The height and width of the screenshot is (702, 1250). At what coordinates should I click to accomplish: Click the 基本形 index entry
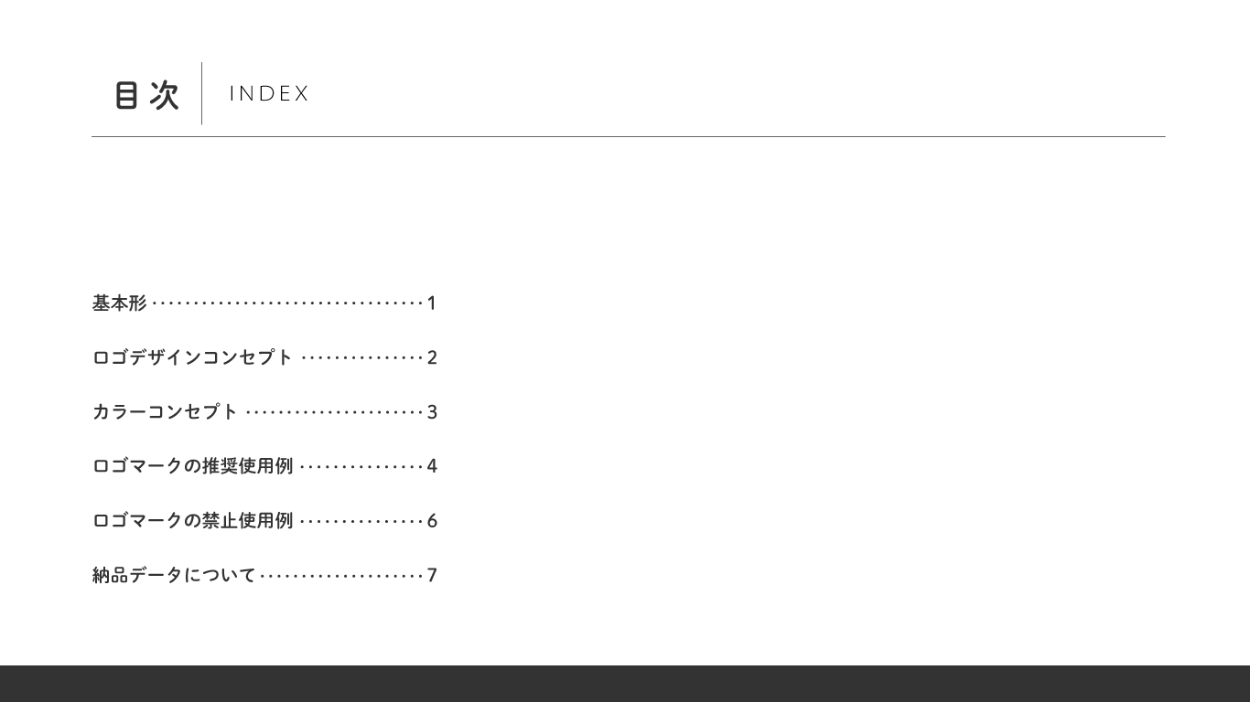tap(119, 303)
